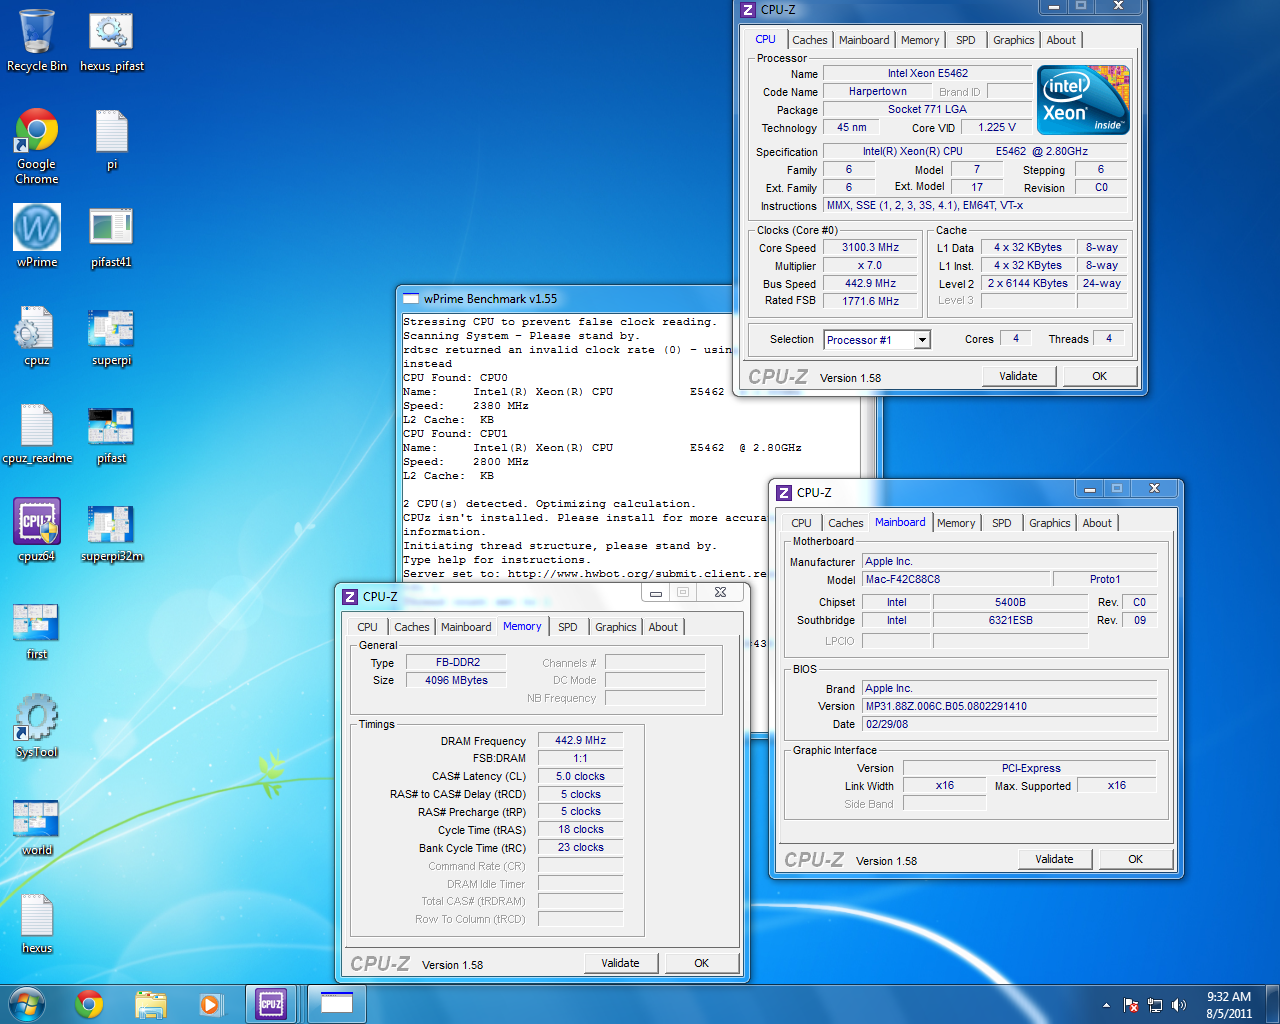Click OK in Mainboard CPU-Z window
This screenshot has height=1024, width=1280.
click(x=1135, y=859)
